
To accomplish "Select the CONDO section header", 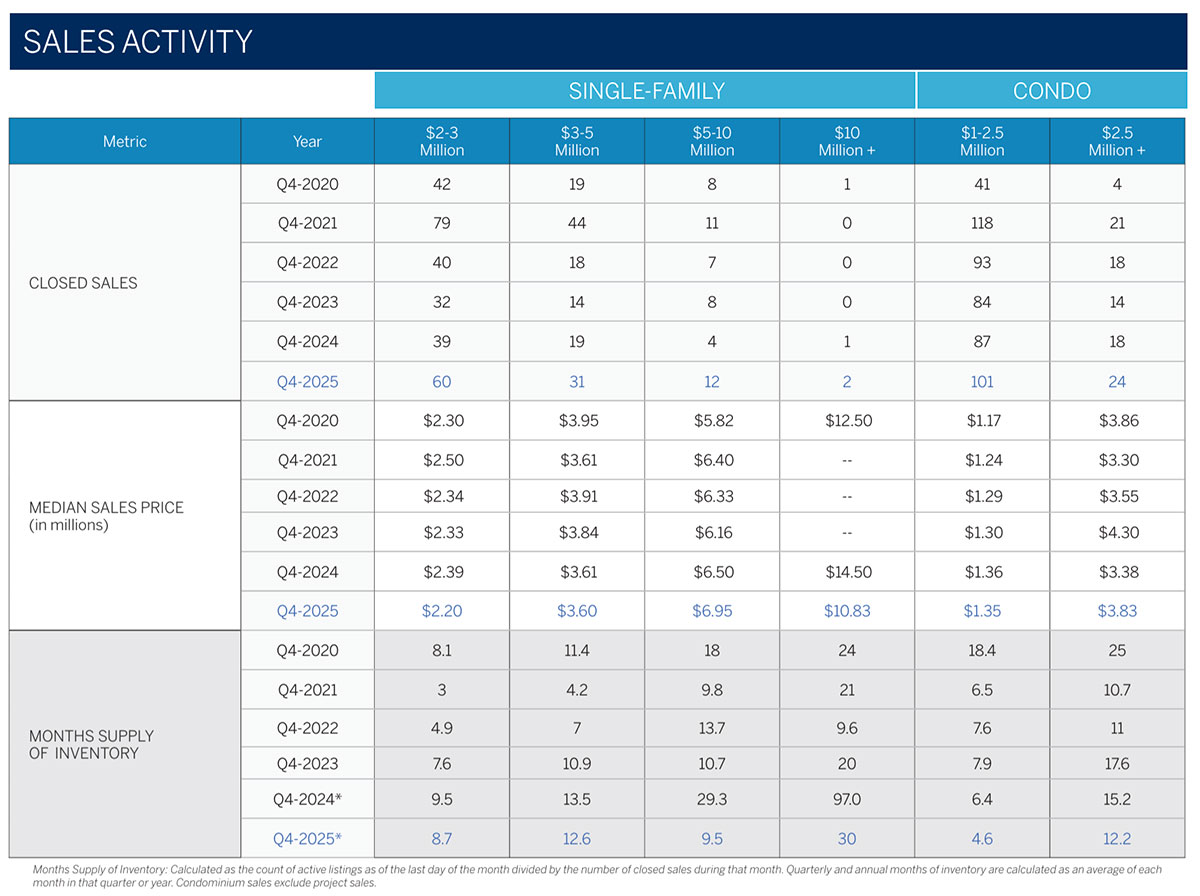I will click(x=1051, y=90).
